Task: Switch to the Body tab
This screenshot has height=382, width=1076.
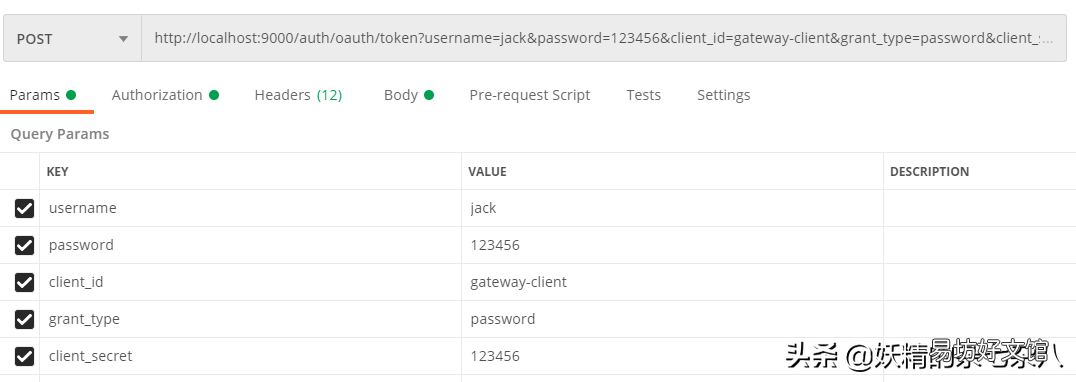Action: point(408,95)
